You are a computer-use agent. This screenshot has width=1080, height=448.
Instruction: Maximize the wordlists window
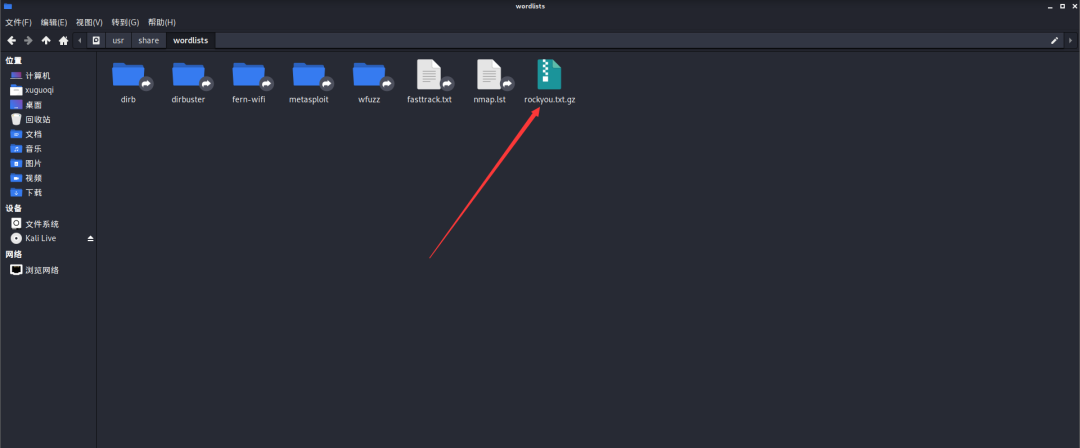(1062, 6)
